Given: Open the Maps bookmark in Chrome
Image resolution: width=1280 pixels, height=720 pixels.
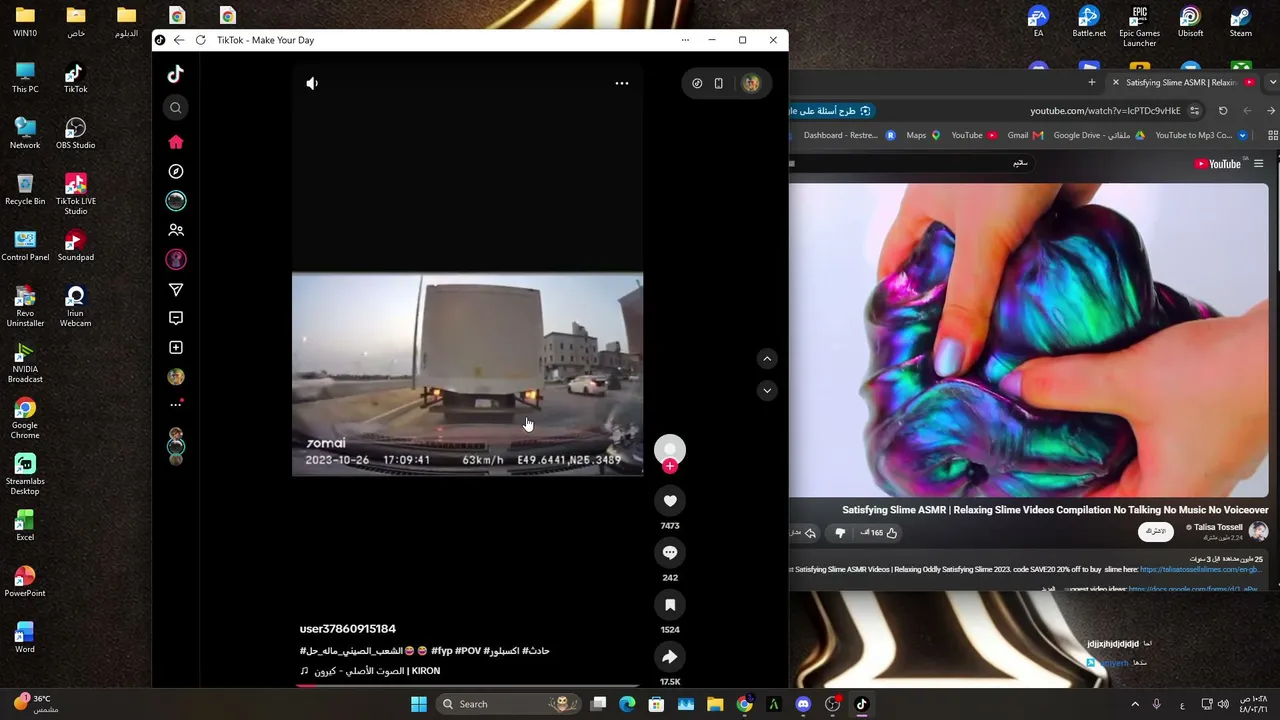Looking at the screenshot, I should coord(923,135).
